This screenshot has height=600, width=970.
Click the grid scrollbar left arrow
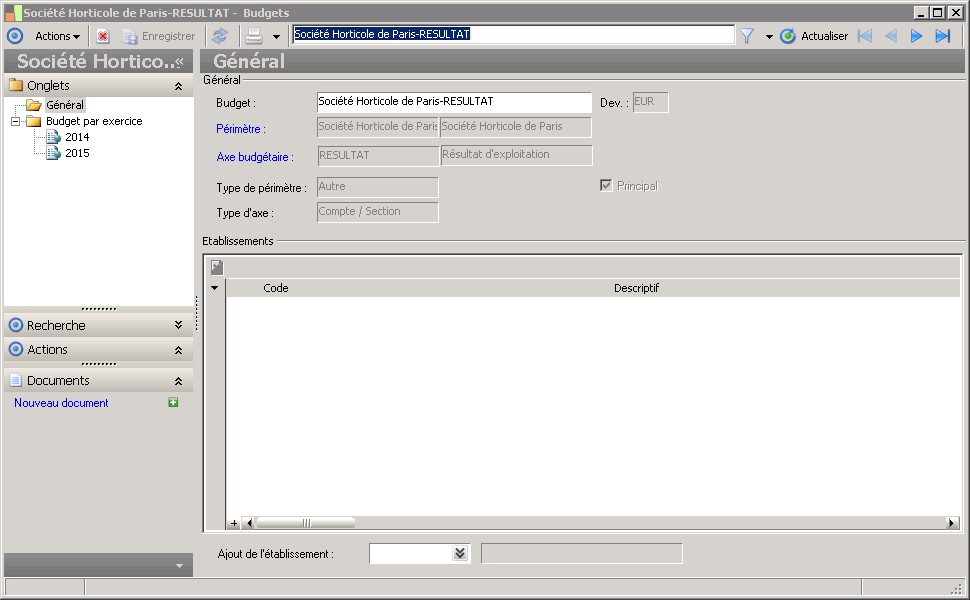pos(249,523)
